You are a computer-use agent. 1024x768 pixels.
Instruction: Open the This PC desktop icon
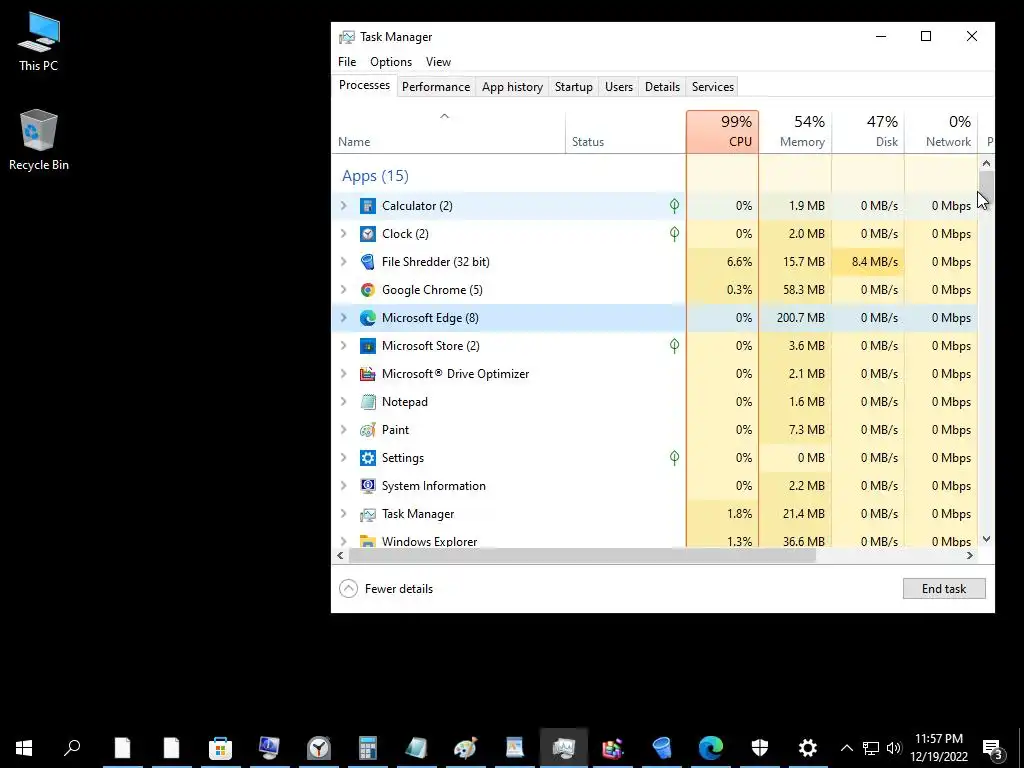click(39, 41)
